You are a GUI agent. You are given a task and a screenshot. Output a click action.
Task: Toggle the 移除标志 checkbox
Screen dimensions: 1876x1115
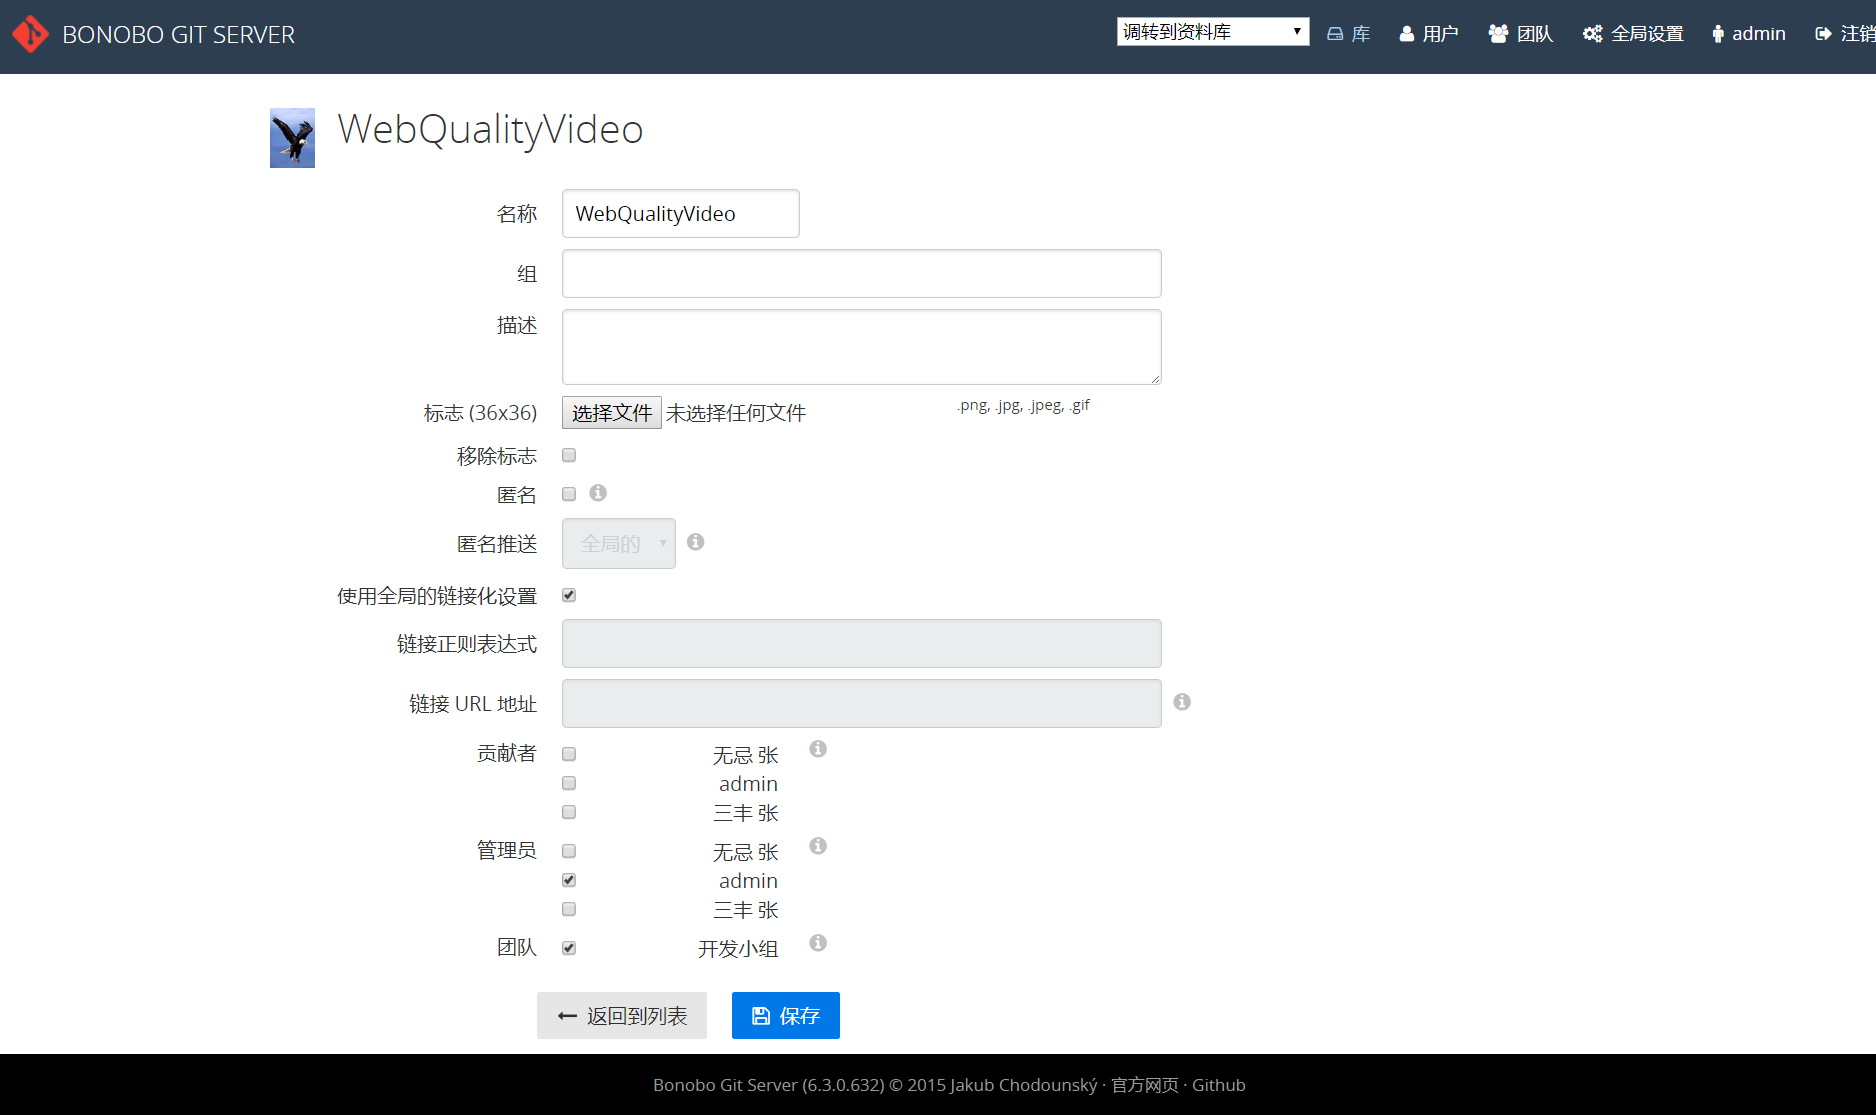pyautogui.click(x=569, y=455)
